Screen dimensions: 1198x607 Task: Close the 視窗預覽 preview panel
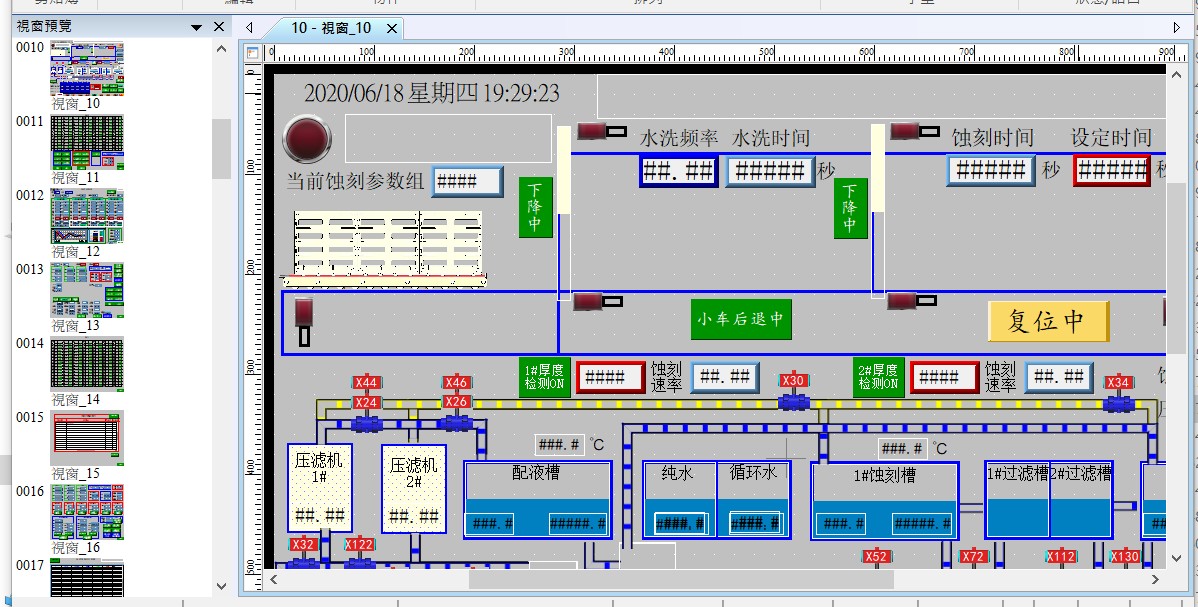(x=219, y=27)
